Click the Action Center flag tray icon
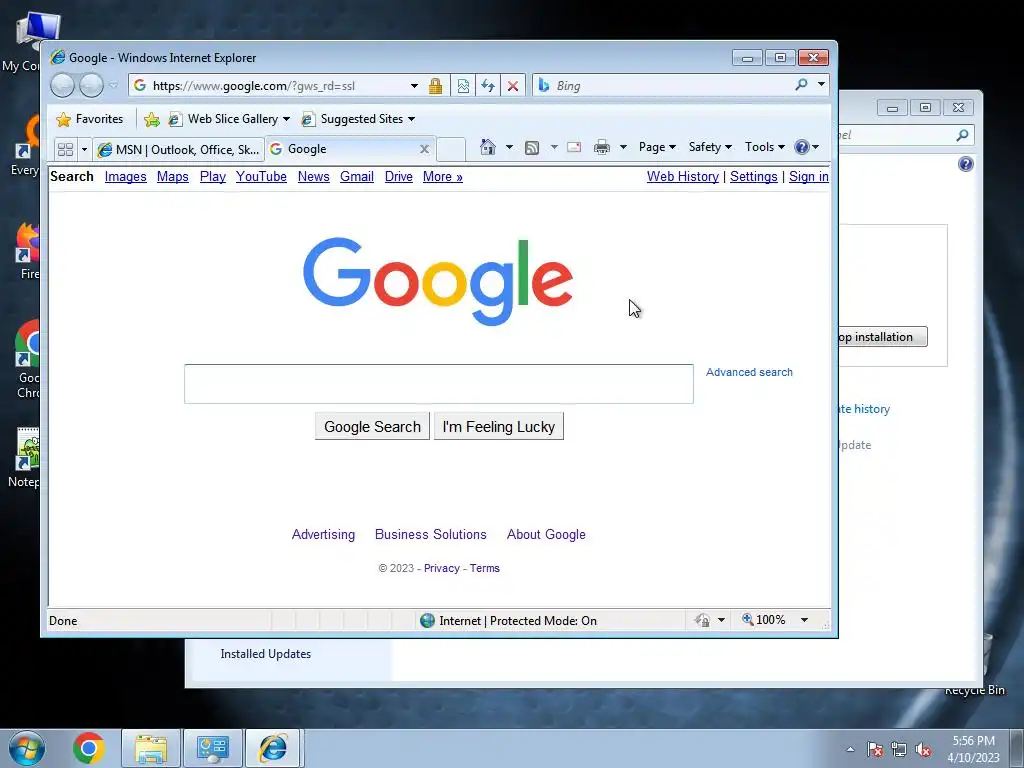 click(x=875, y=750)
